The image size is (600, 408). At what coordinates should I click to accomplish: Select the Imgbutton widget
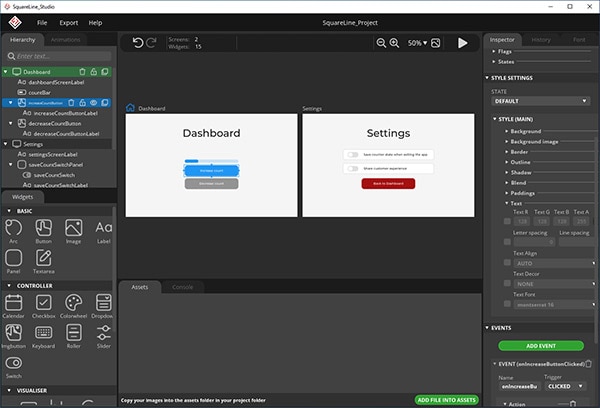point(13,336)
